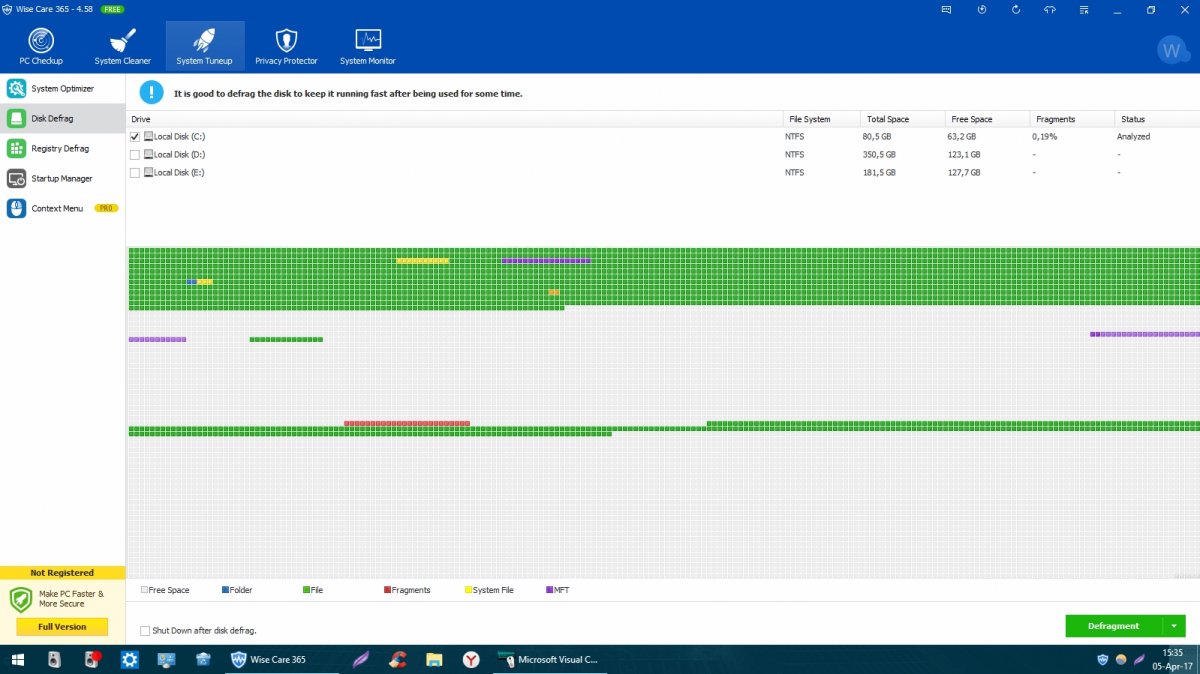Open System Optimizer in sidebar
This screenshot has width=1200, height=674.
(x=62, y=89)
